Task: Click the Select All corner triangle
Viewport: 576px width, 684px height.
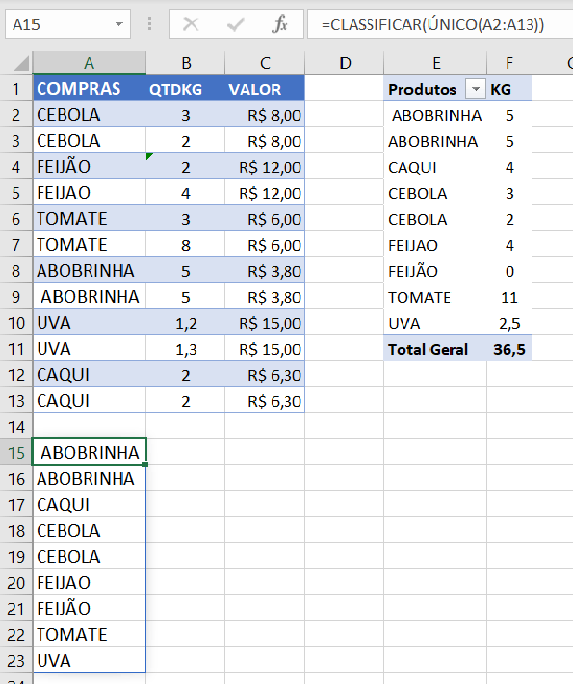Action: click(21, 63)
